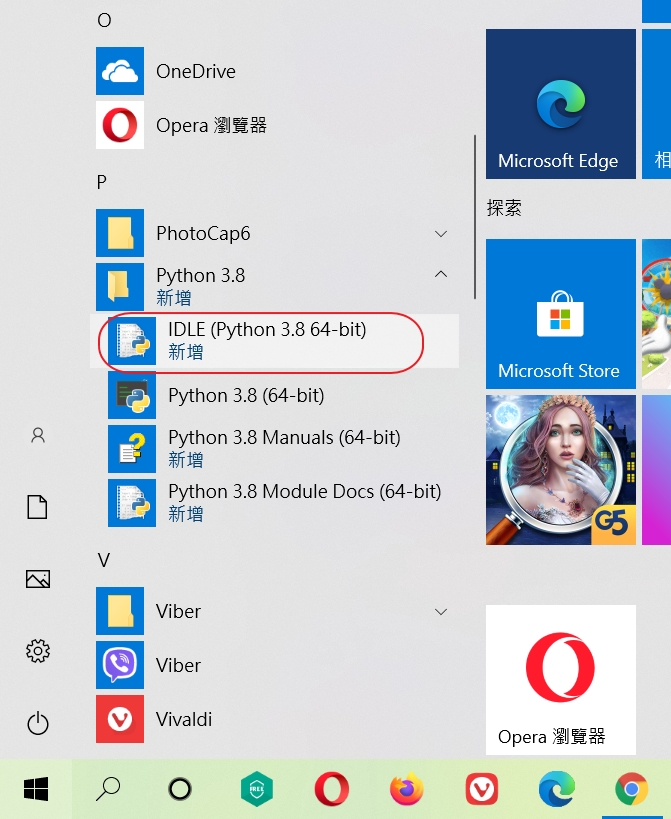Click the Viber folder icon
671x819 pixels.
[120, 611]
